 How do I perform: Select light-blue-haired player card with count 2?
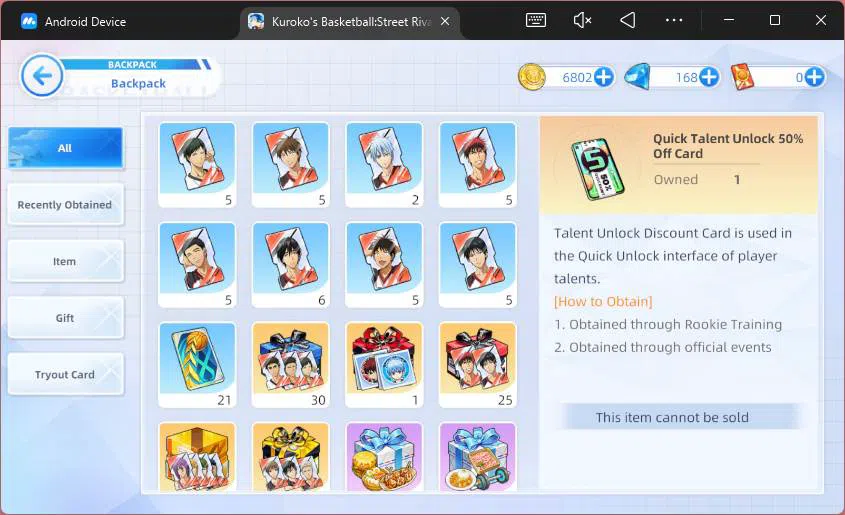click(384, 165)
